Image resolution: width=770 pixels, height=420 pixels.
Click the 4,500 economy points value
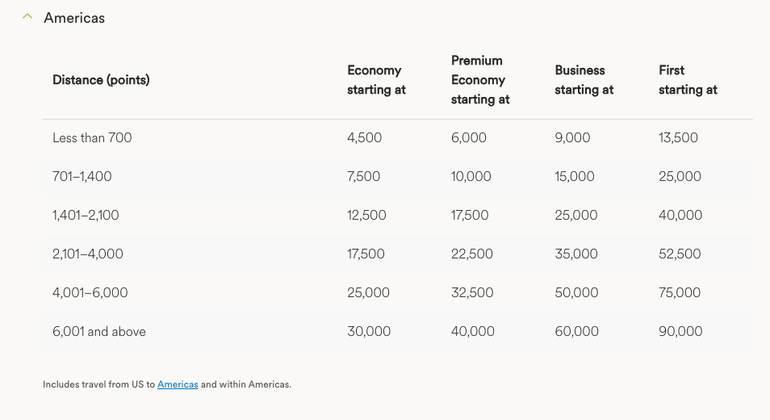tap(364, 138)
